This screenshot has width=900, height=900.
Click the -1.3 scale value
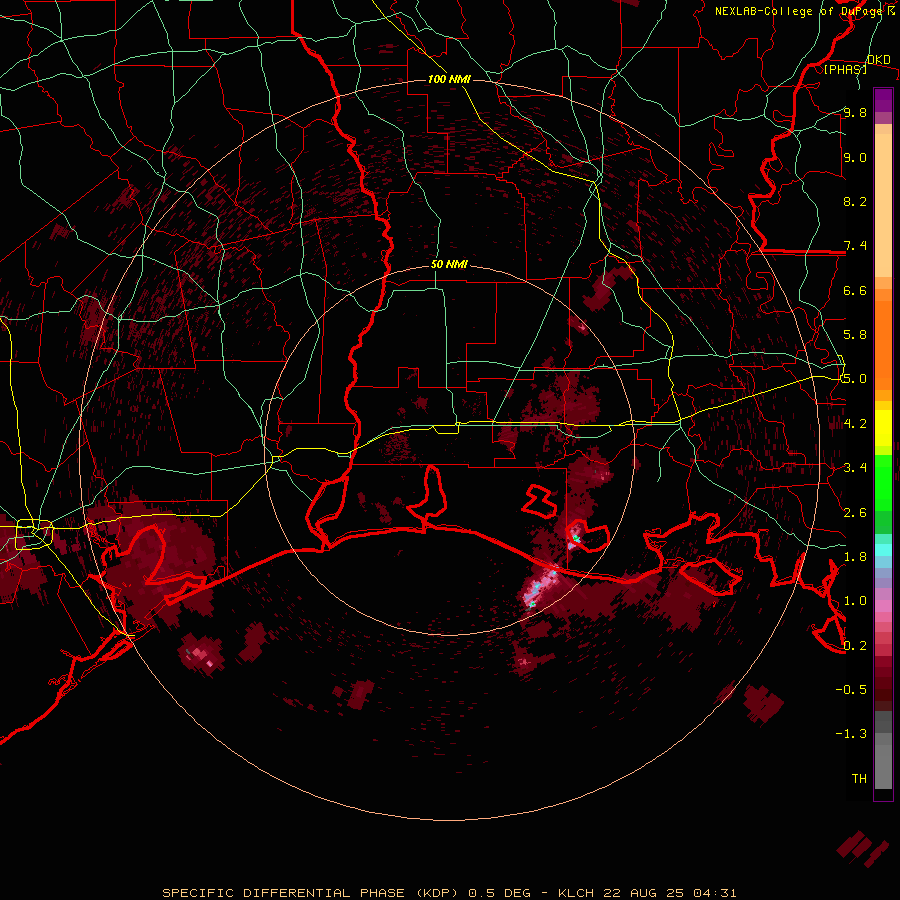(x=851, y=734)
